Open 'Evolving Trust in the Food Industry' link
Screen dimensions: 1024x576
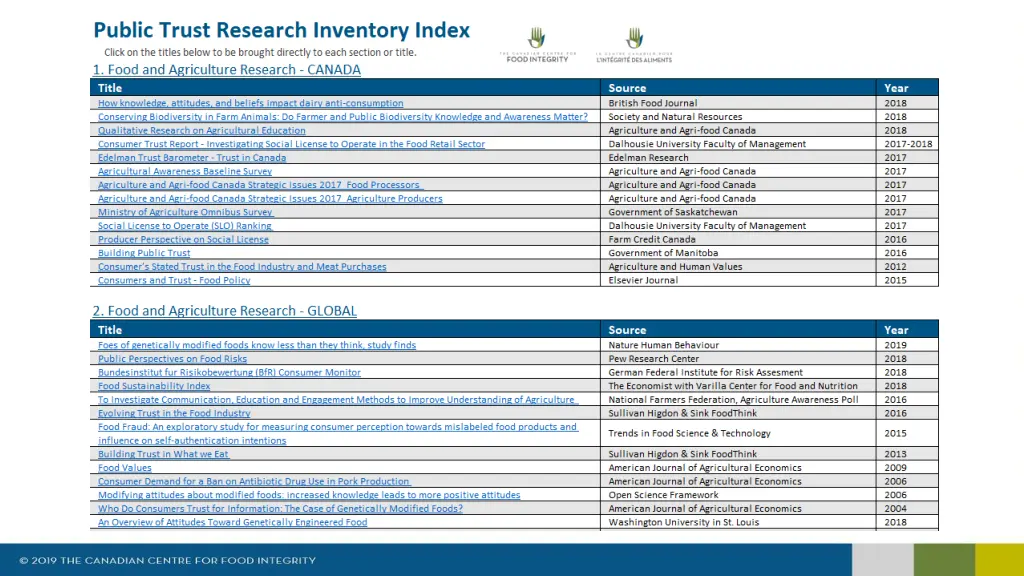(x=174, y=414)
